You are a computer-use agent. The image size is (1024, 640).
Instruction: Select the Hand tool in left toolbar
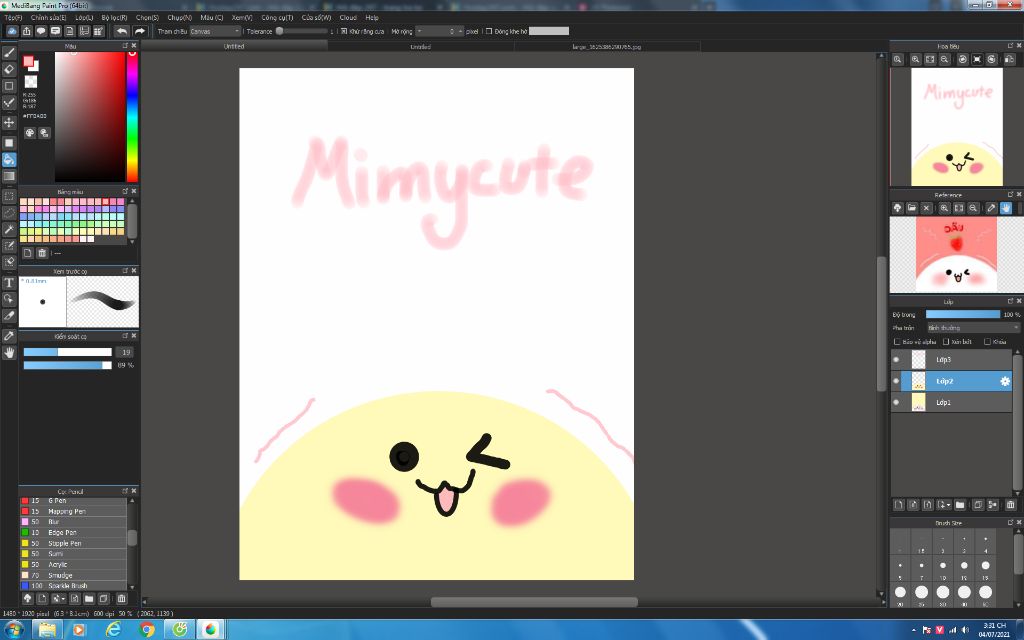tap(9, 353)
